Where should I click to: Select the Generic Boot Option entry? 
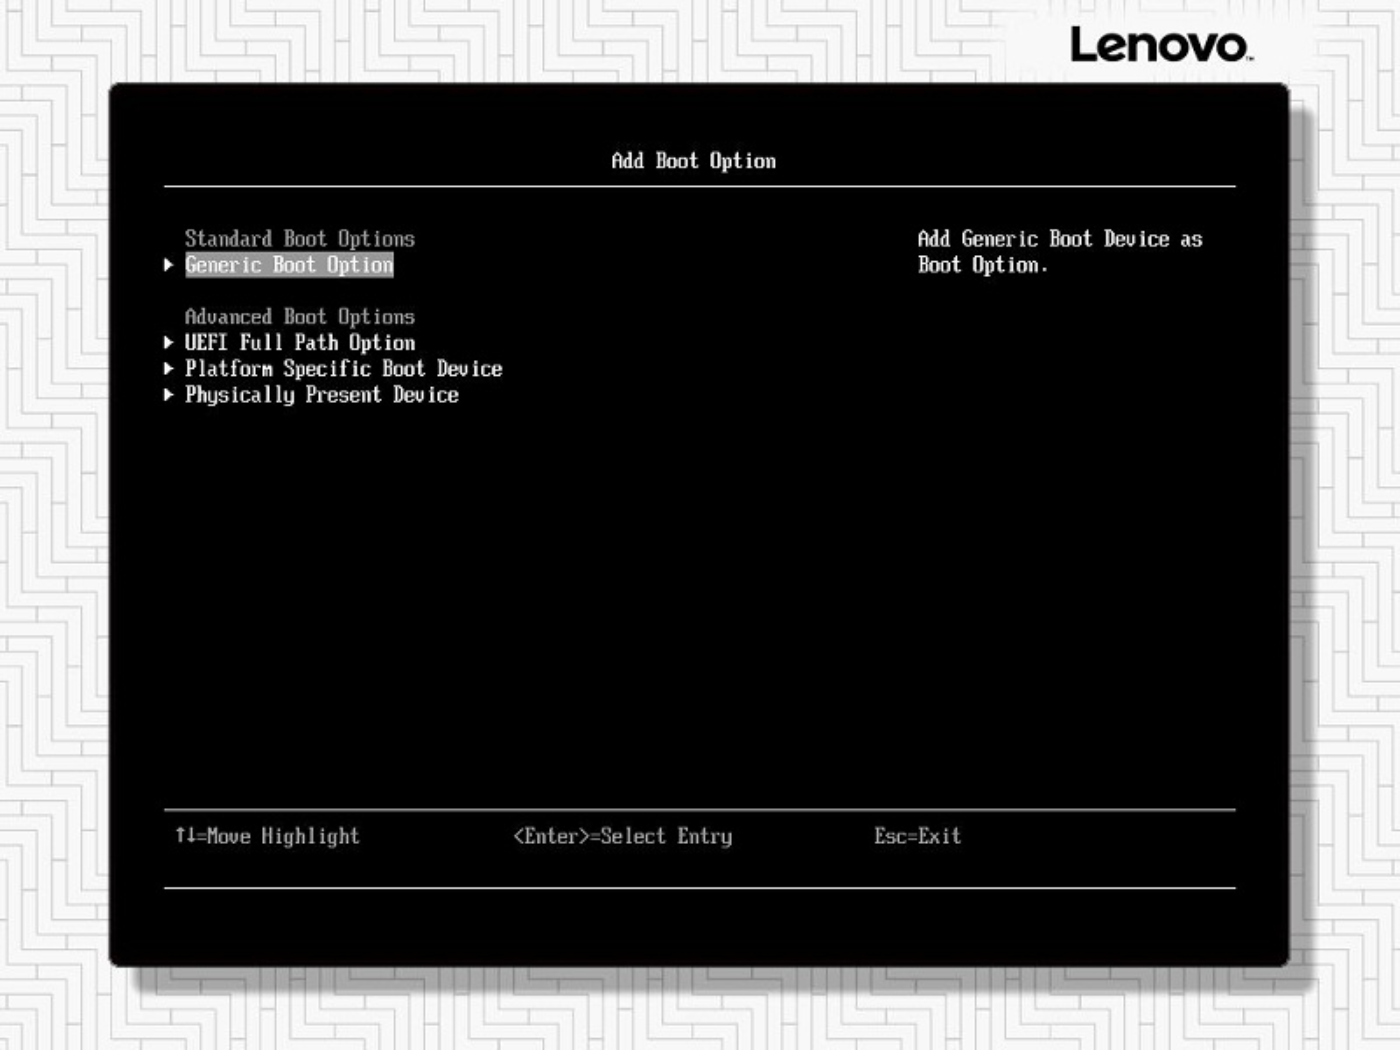pos(289,265)
